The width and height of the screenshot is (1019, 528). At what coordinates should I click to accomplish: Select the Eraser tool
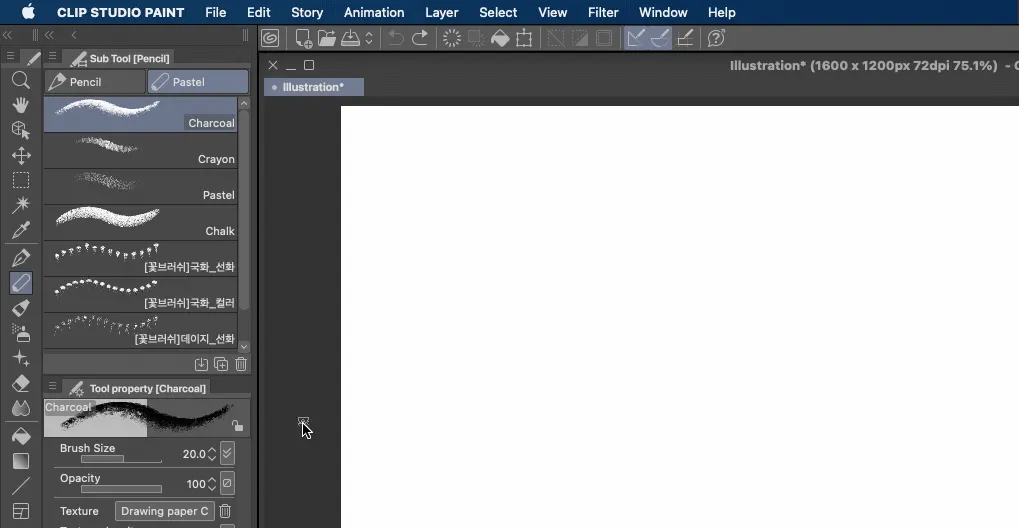pyautogui.click(x=21, y=384)
